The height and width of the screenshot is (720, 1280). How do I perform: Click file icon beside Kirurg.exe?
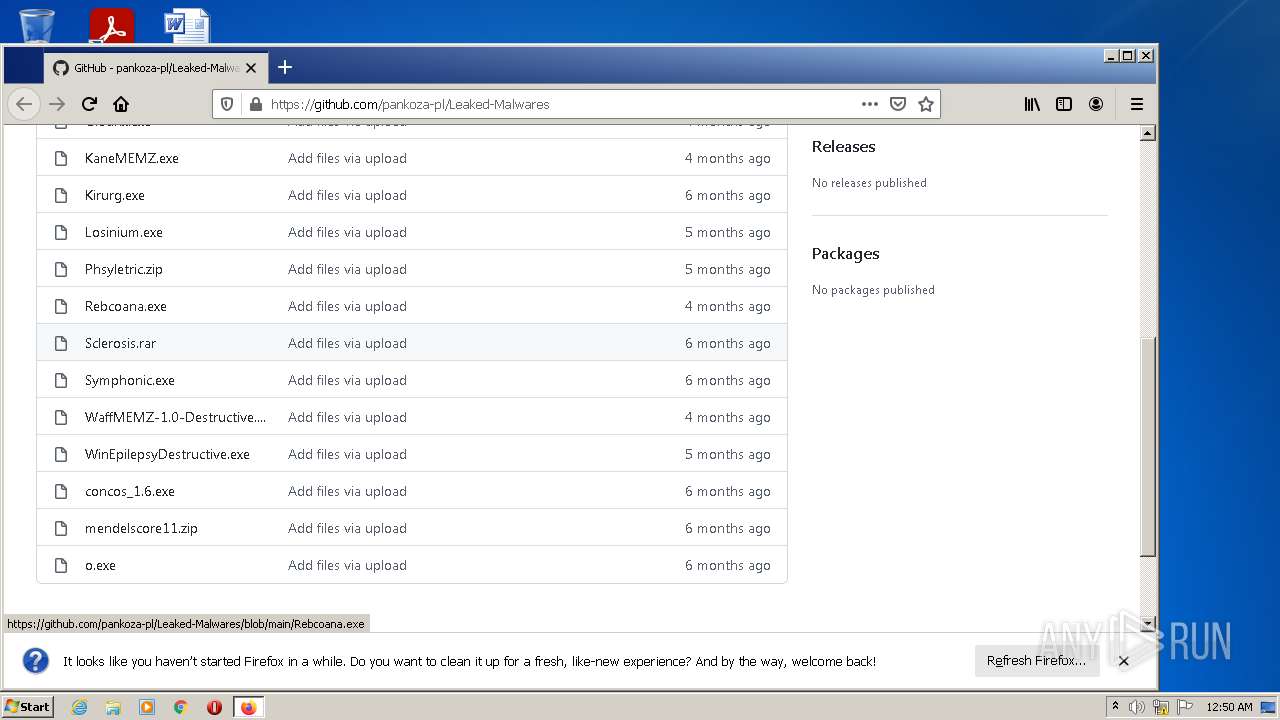(61, 195)
